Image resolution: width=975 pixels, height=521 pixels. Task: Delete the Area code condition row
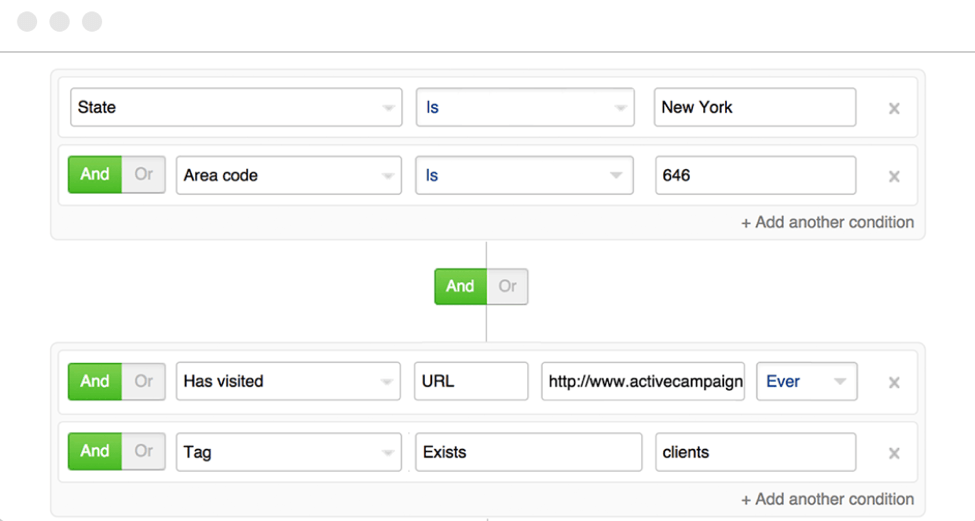point(894,176)
